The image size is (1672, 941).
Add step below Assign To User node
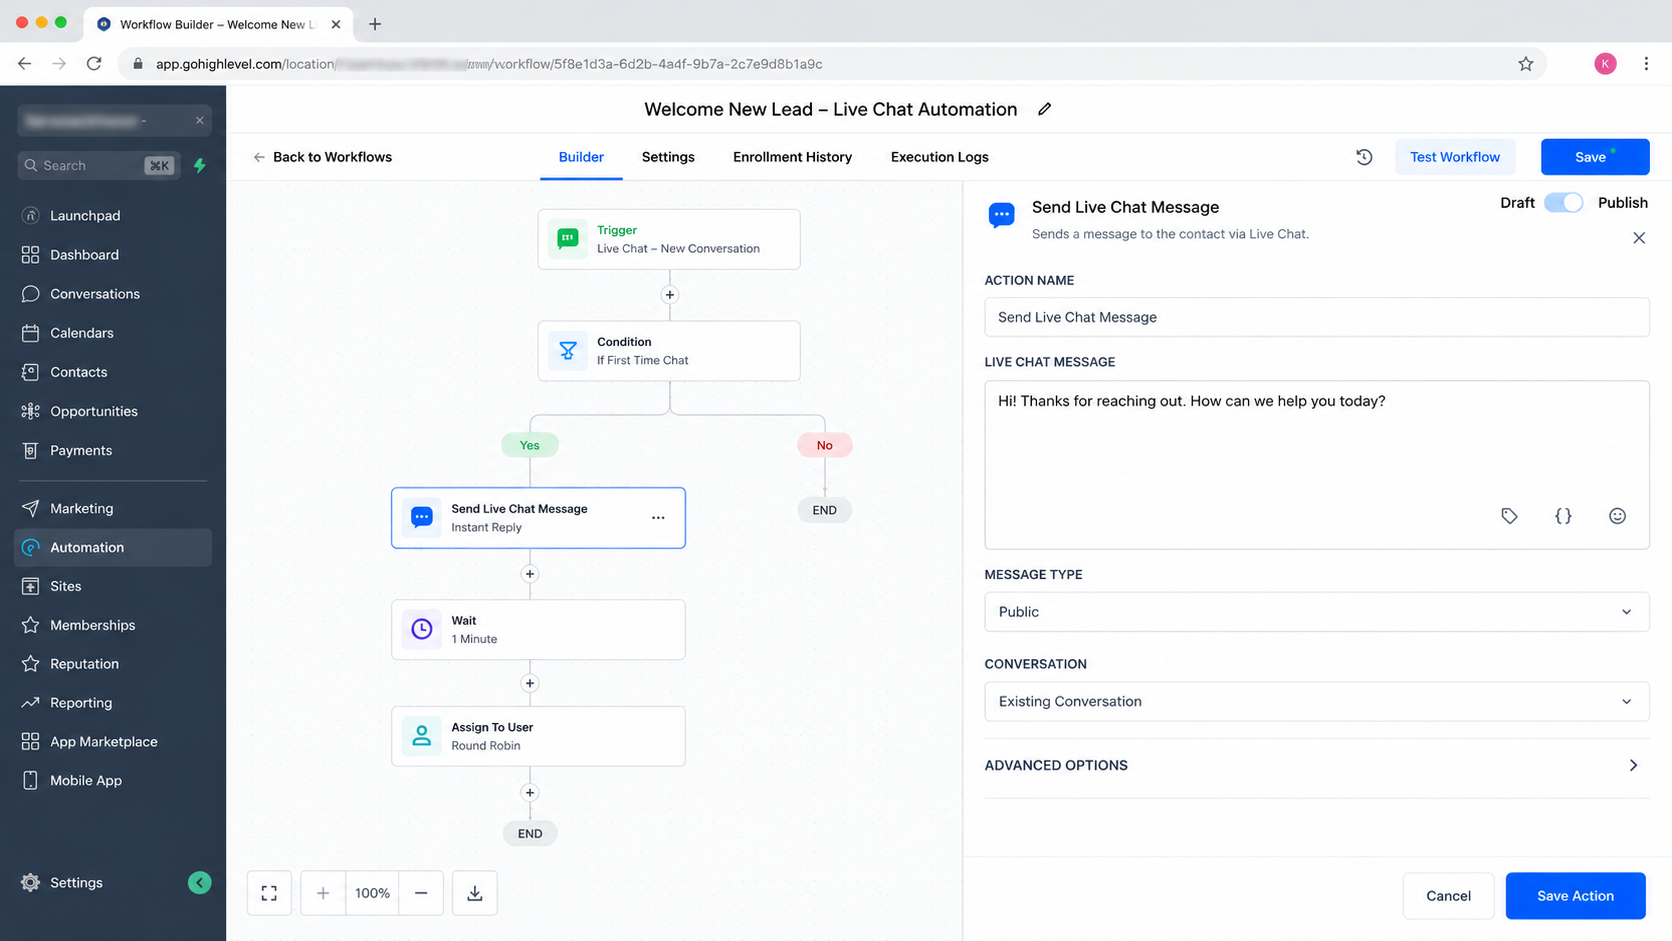[x=530, y=793]
